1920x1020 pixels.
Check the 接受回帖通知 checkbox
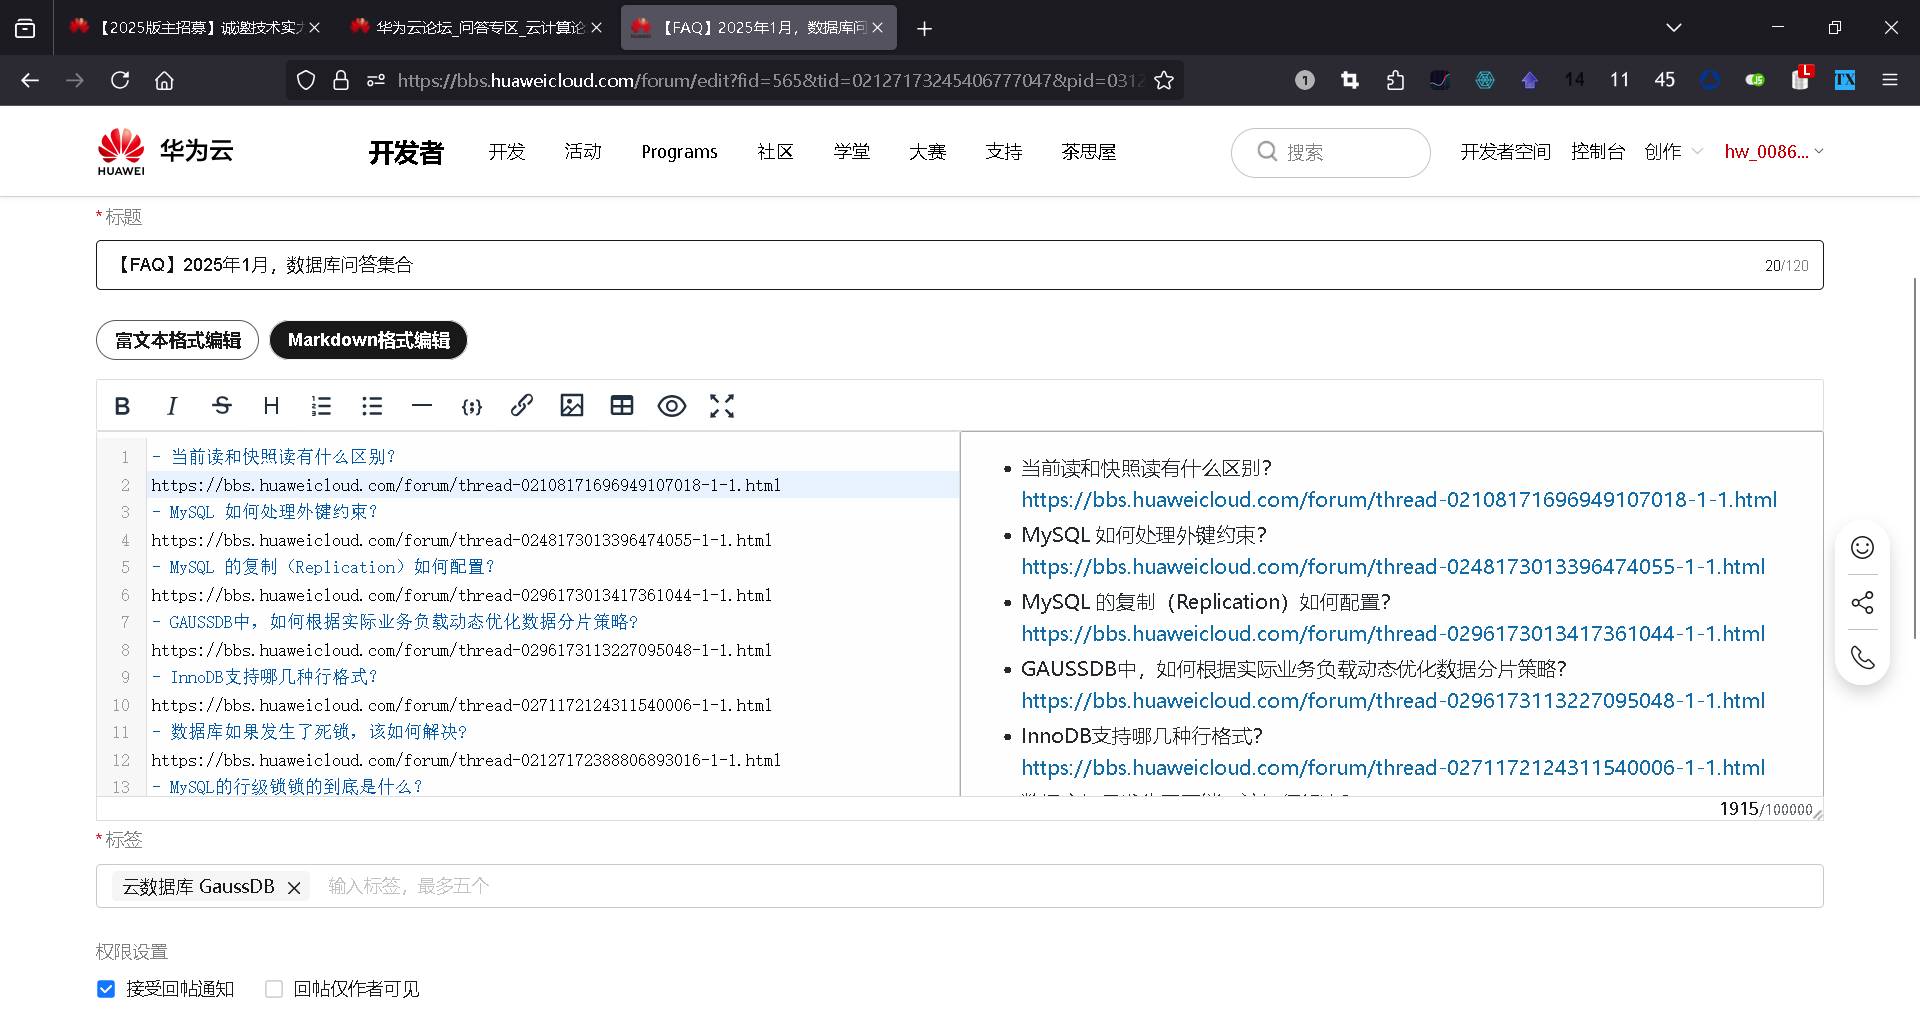(x=106, y=989)
